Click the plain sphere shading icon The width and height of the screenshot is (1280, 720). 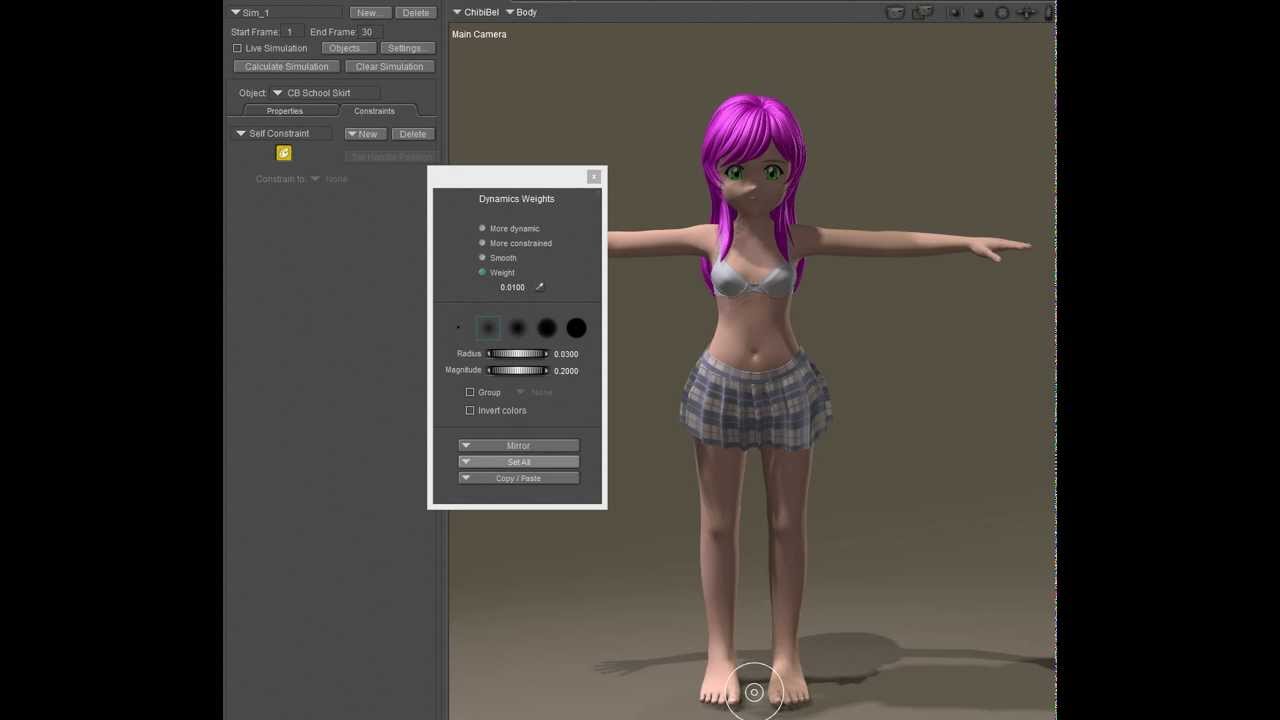click(x=978, y=13)
